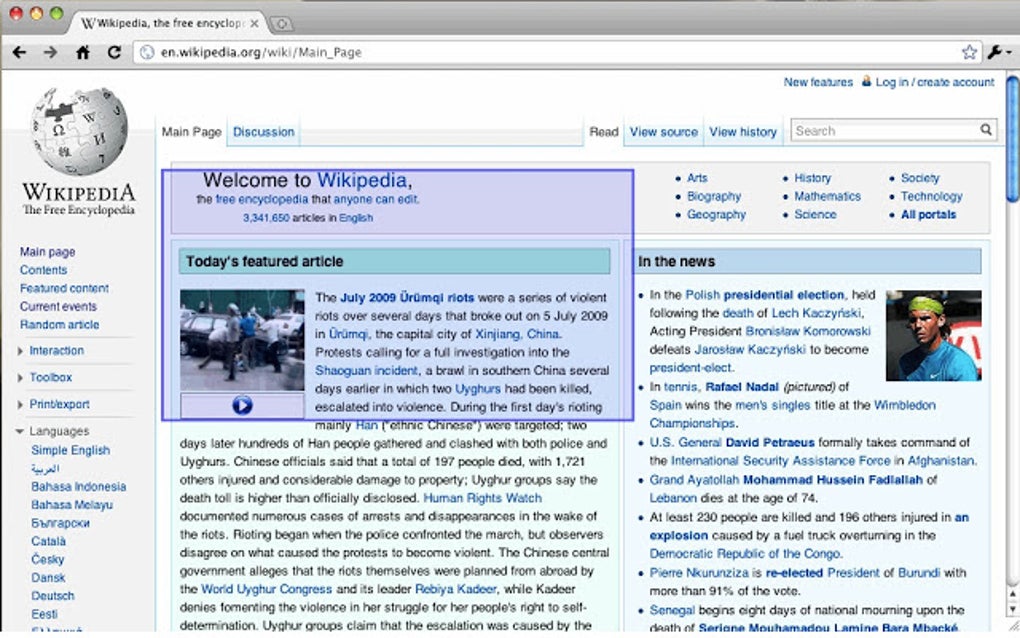
Task: Click the forward navigation arrow
Action: click(51, 51)
